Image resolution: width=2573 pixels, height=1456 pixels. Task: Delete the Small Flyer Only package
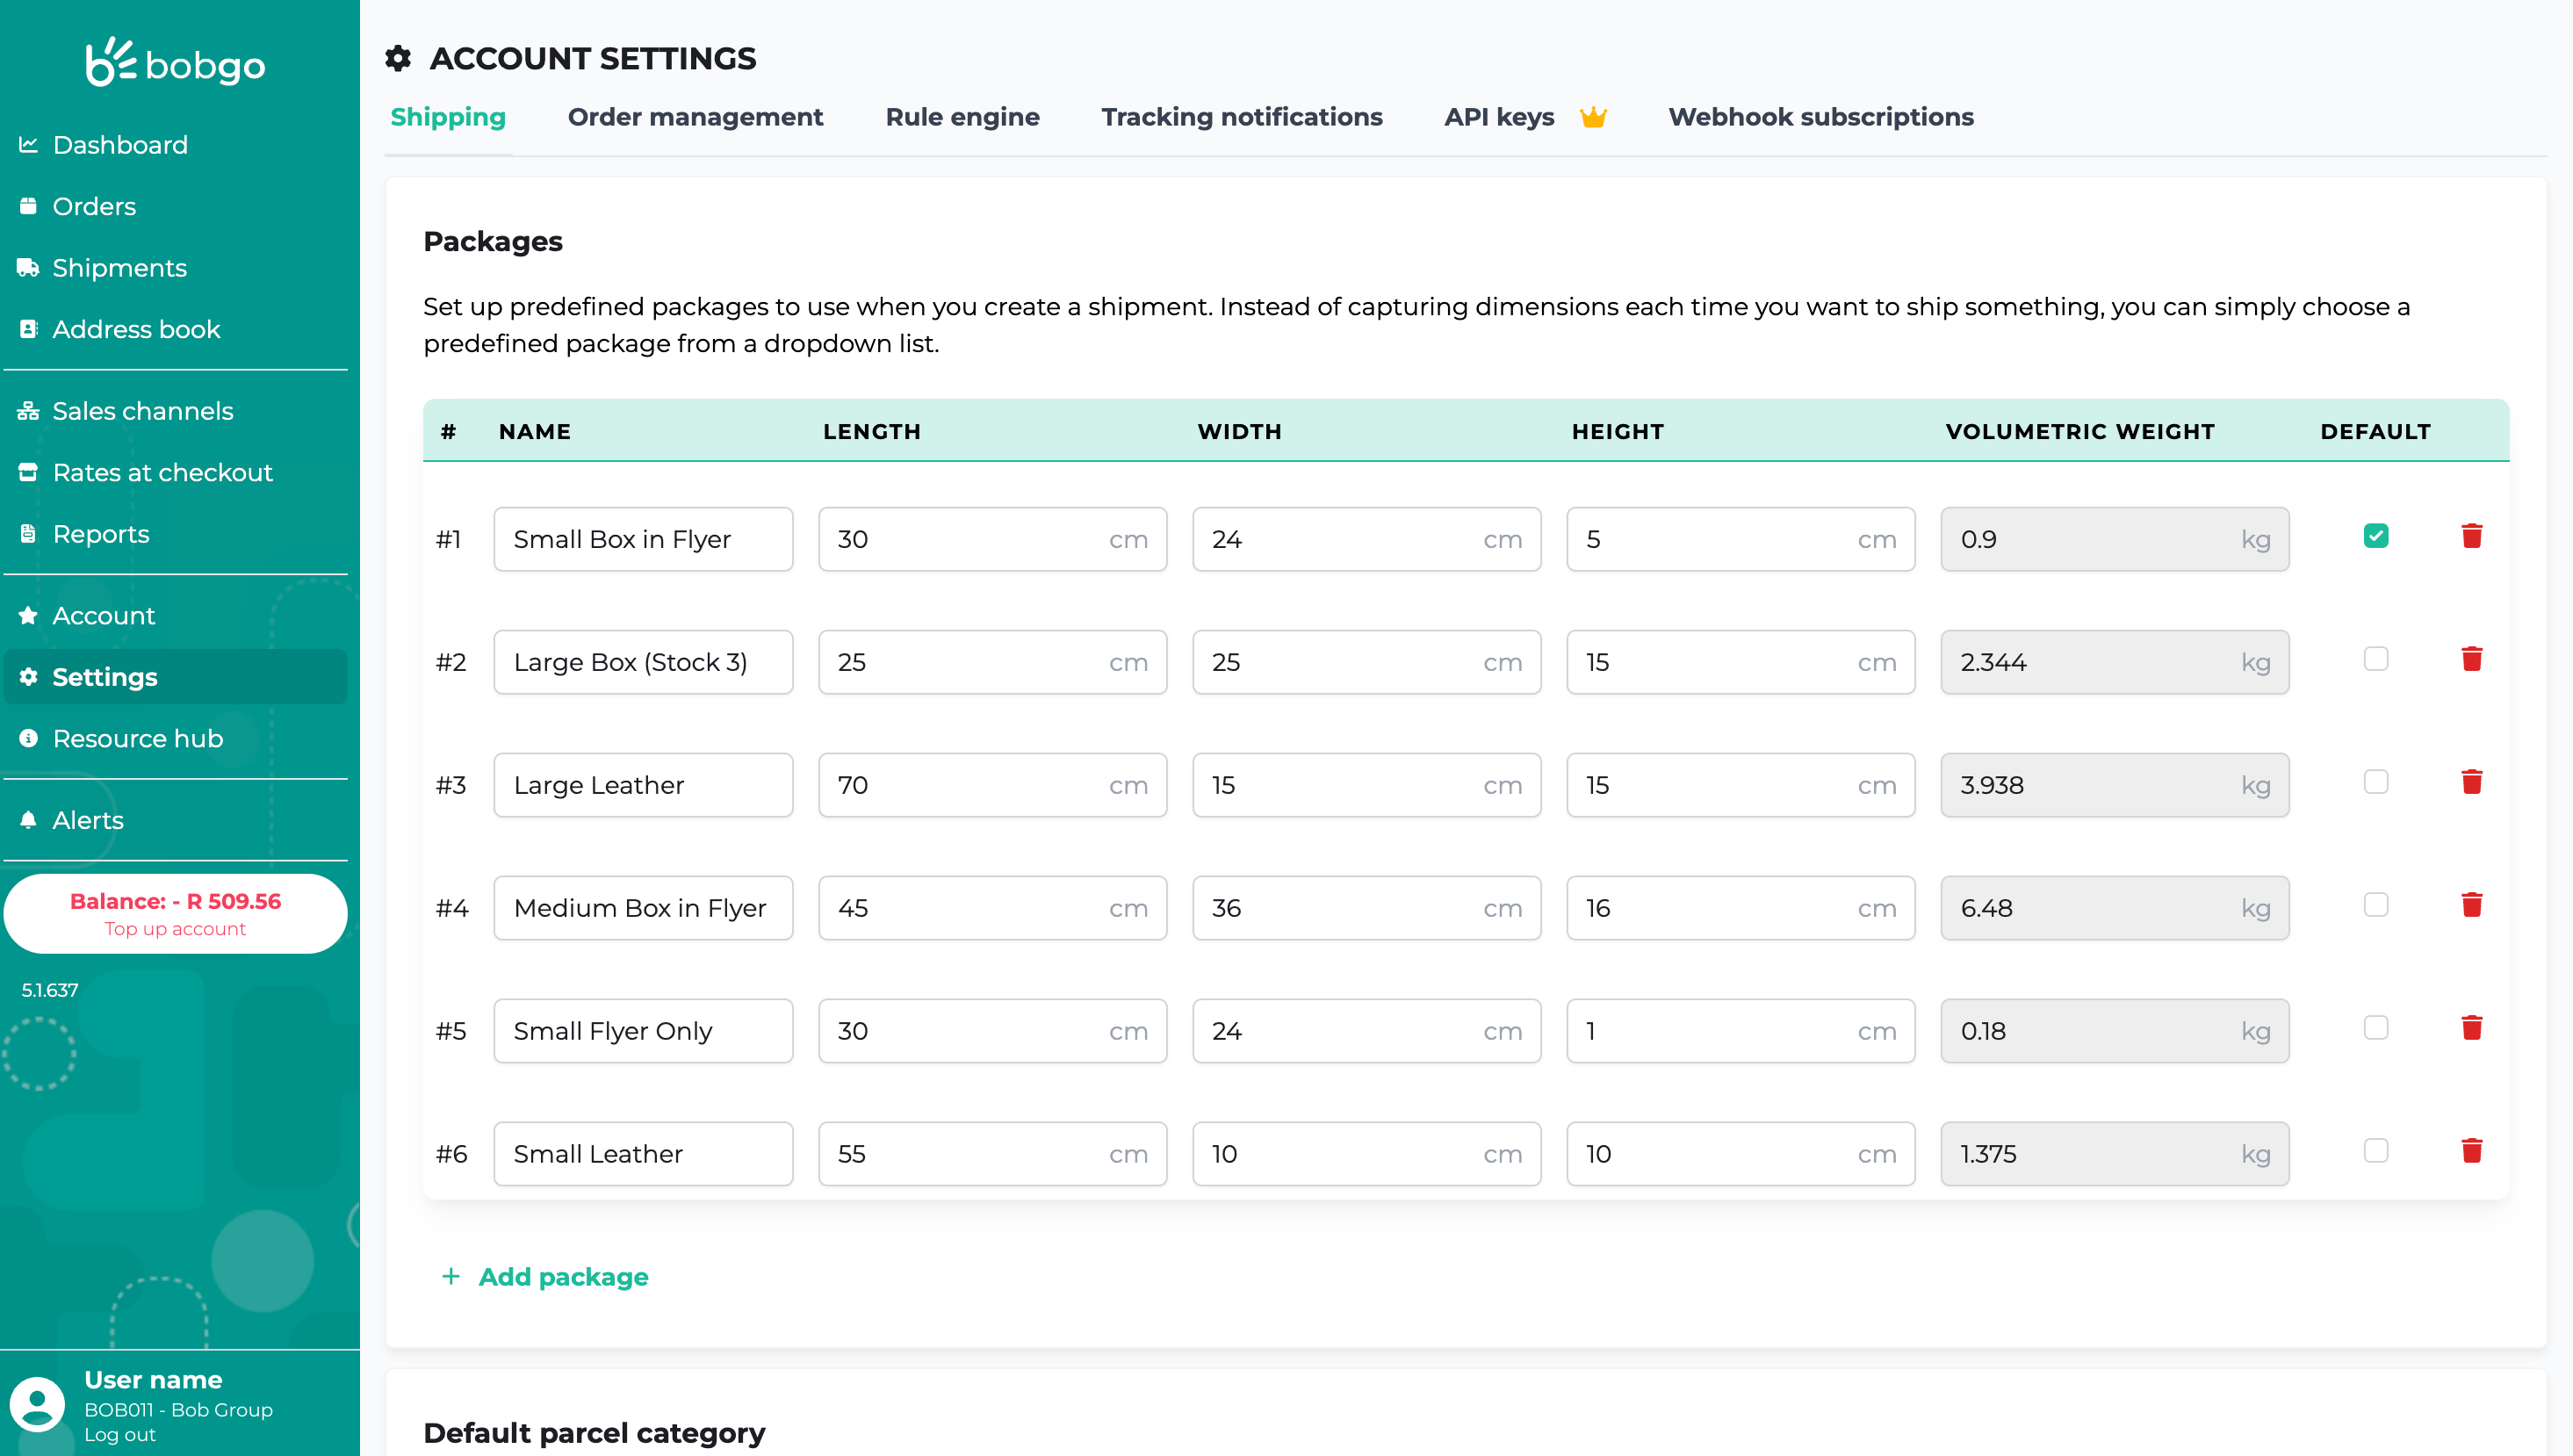[x=2472, y=1028]
